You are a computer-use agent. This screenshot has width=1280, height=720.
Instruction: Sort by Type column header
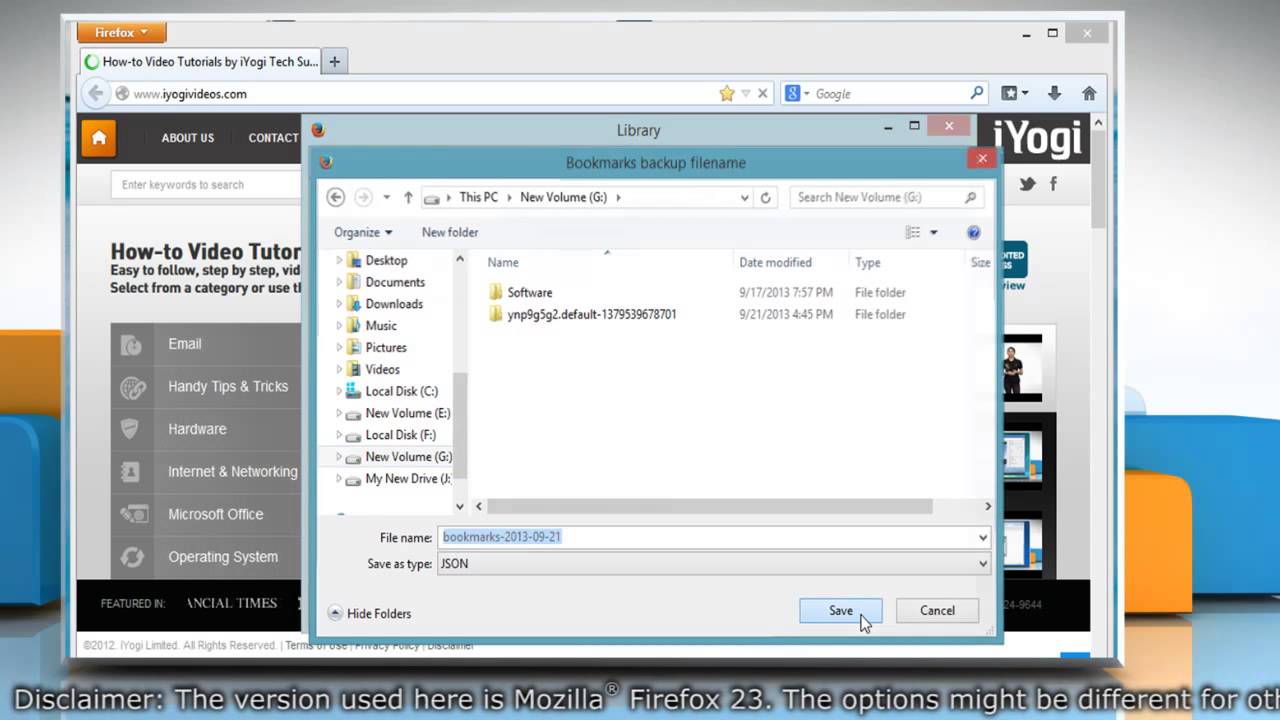867,262
